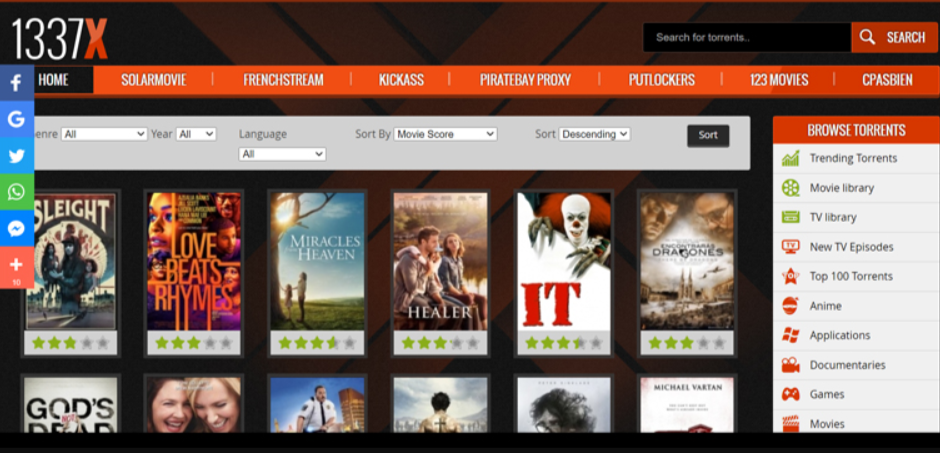Open the Top 100 Torrents link

pyautogui.click(x=851, y=276)
